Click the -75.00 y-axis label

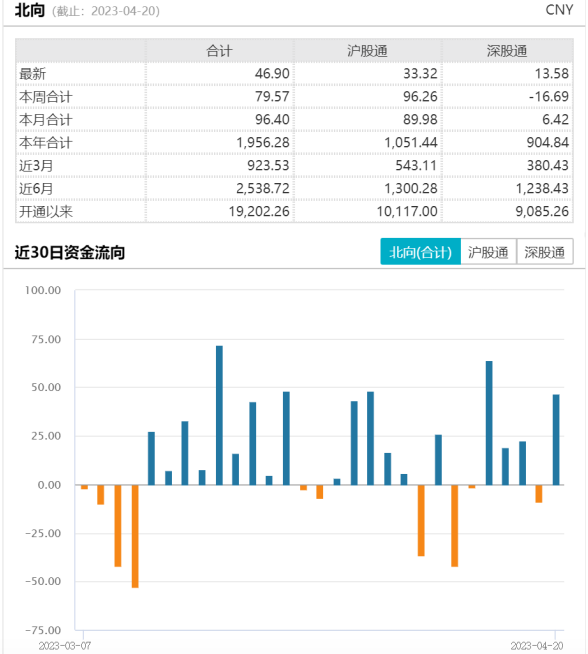click(x=43, y=630)
